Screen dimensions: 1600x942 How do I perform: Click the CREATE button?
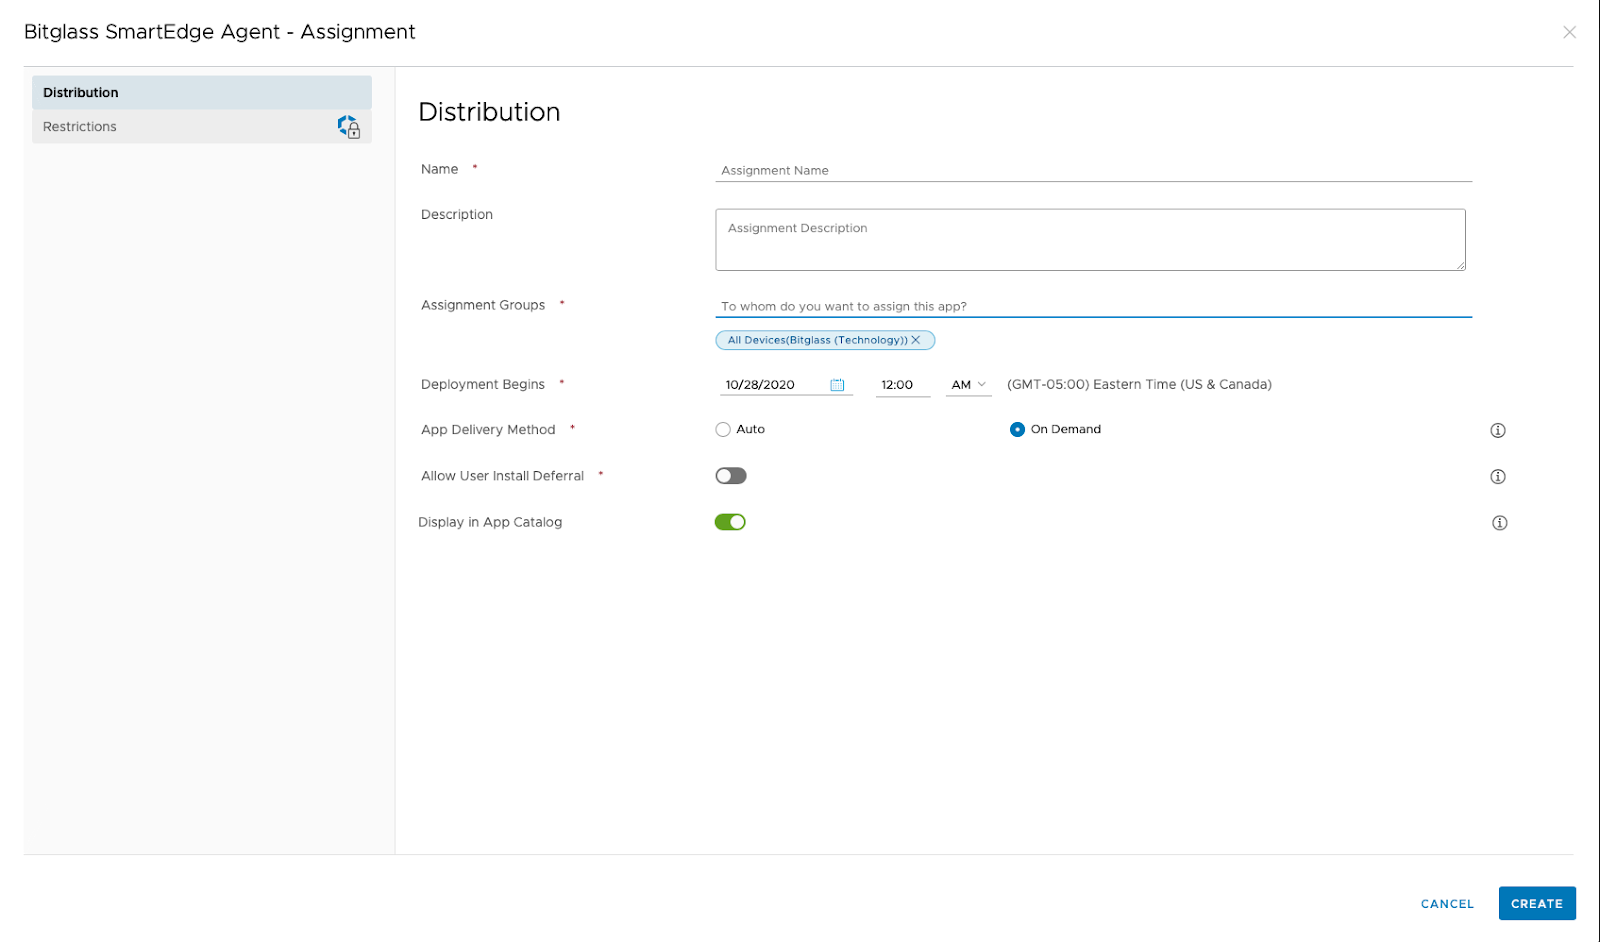pos(1537,904)
